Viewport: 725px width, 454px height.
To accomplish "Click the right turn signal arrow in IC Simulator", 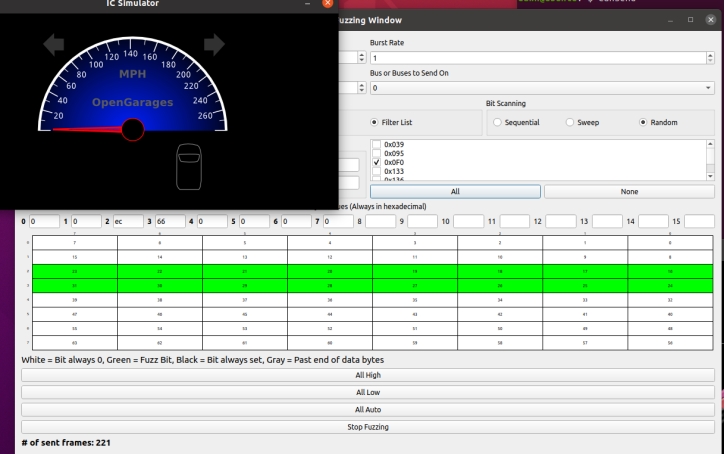I will (x=214, y=45).
